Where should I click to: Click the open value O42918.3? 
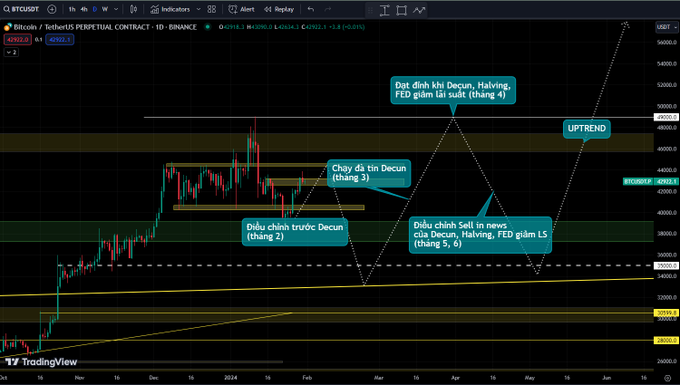[x=232, y=27]
